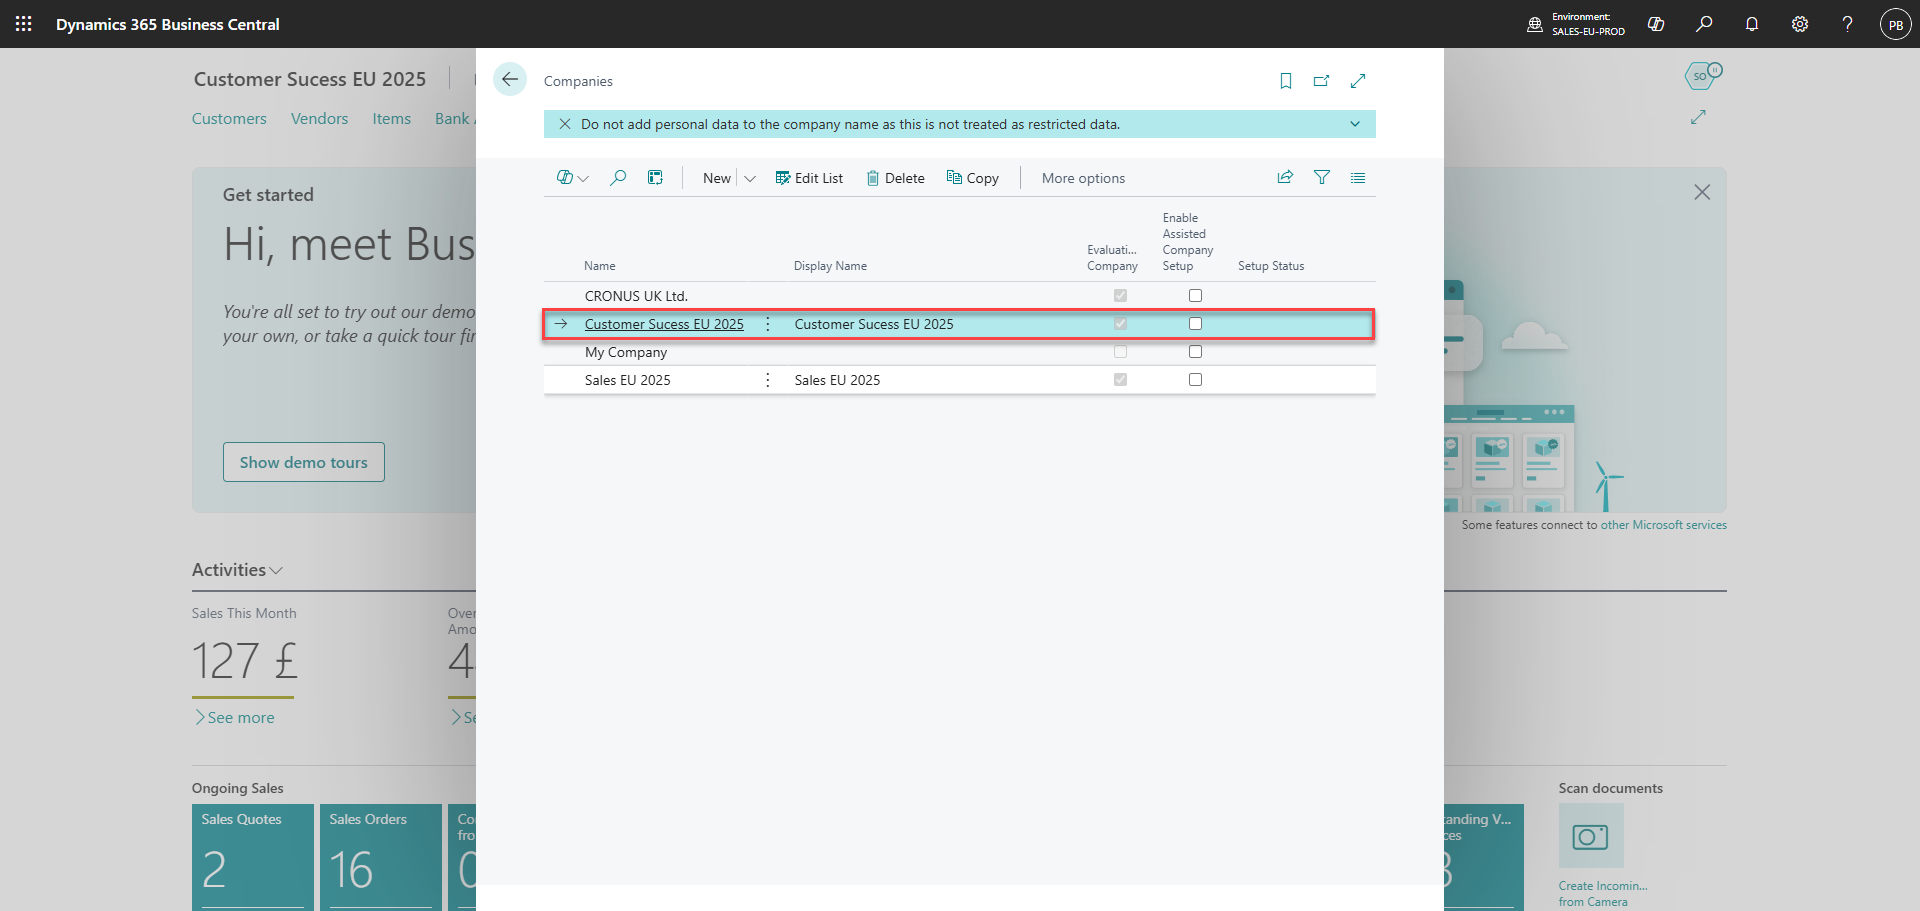The width and height of the screenshot is (1920, 911).
Task: Bookmark the Companies page
Action: [x=1286, y=81]
